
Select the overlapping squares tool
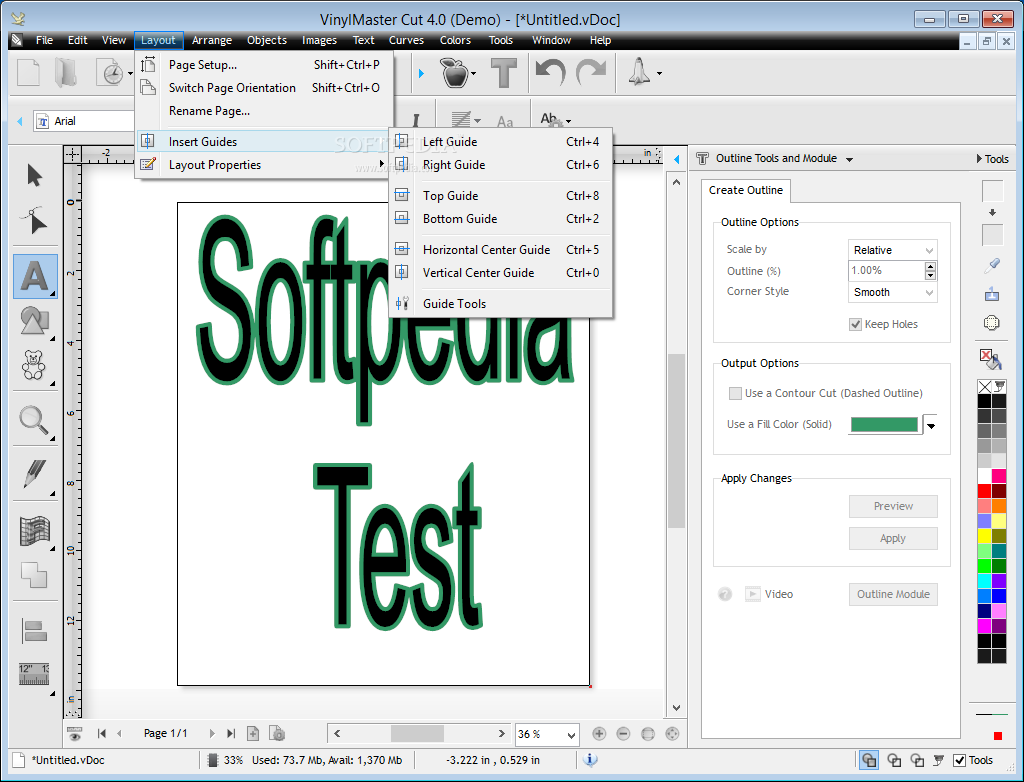click(34, 576)
